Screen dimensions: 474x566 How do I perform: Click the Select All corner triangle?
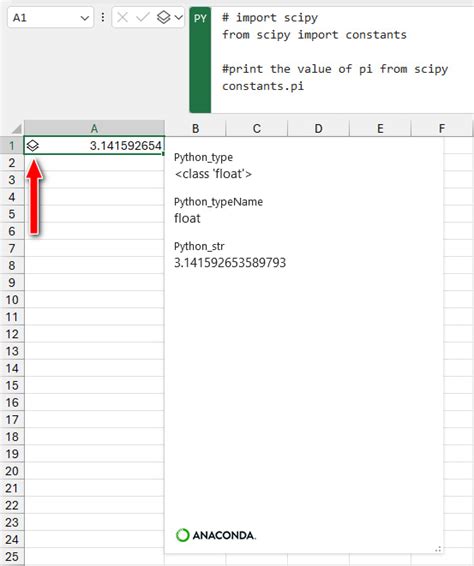pyautogui.click(x=17, y=128)
